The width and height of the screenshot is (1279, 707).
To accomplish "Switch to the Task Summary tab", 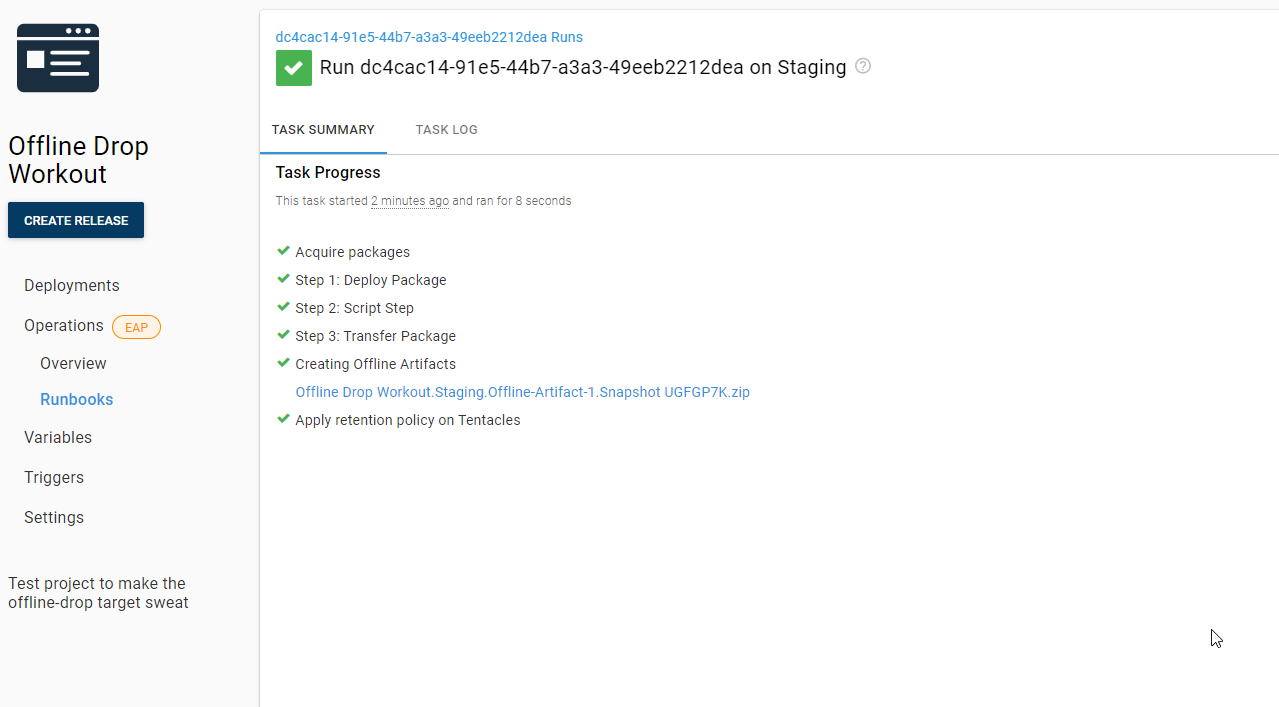I will click(323, 130).
